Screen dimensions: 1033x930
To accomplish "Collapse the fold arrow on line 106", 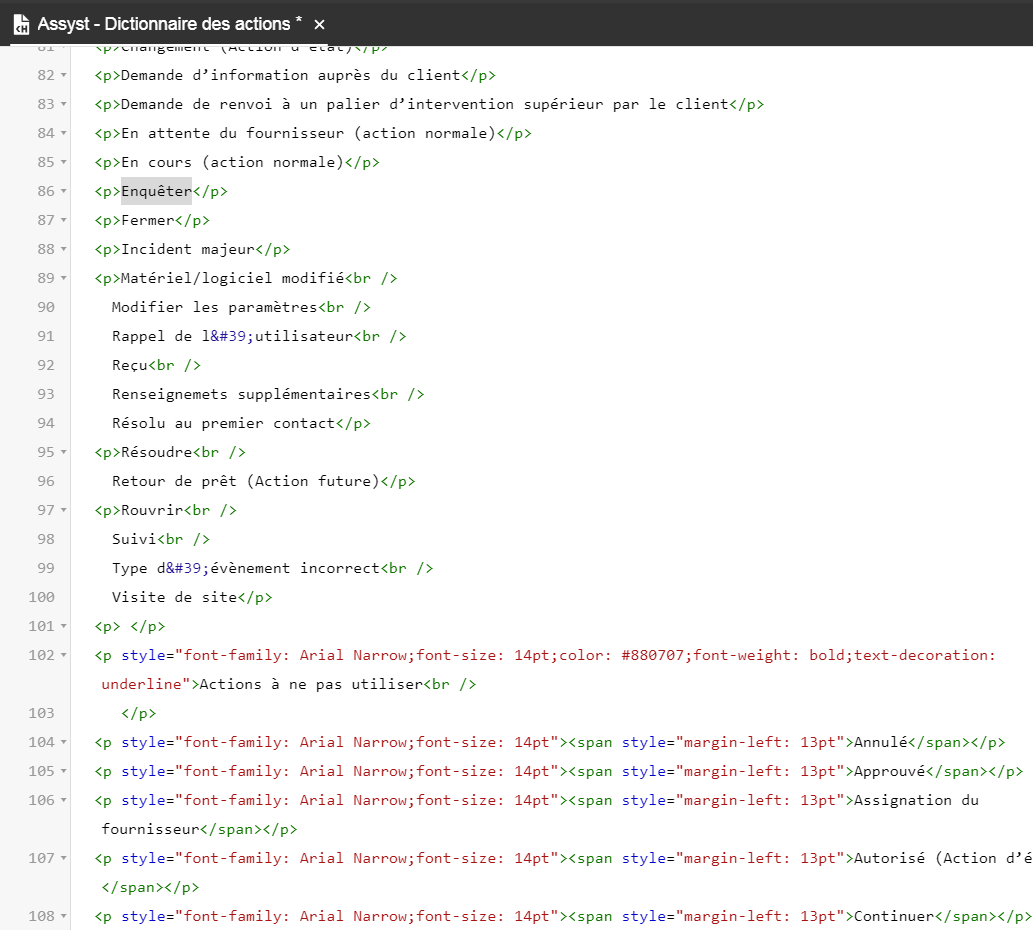I will (64, 800).
